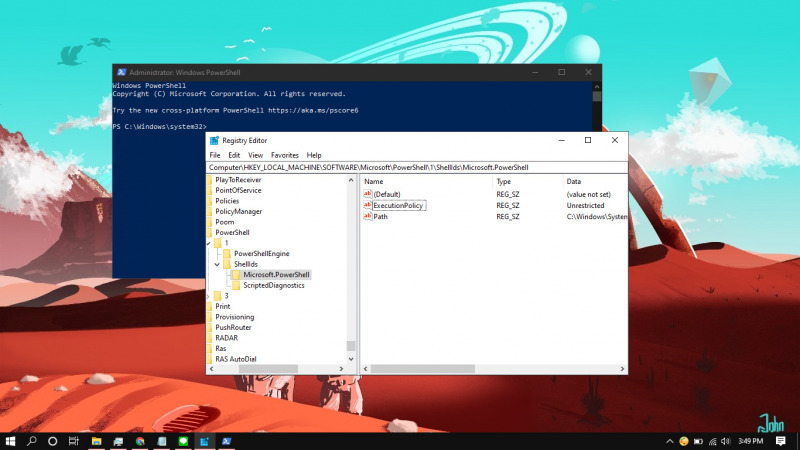Click the ShellIds folder icon
This screenshot has width=800, height=450.
pos(227,264)
